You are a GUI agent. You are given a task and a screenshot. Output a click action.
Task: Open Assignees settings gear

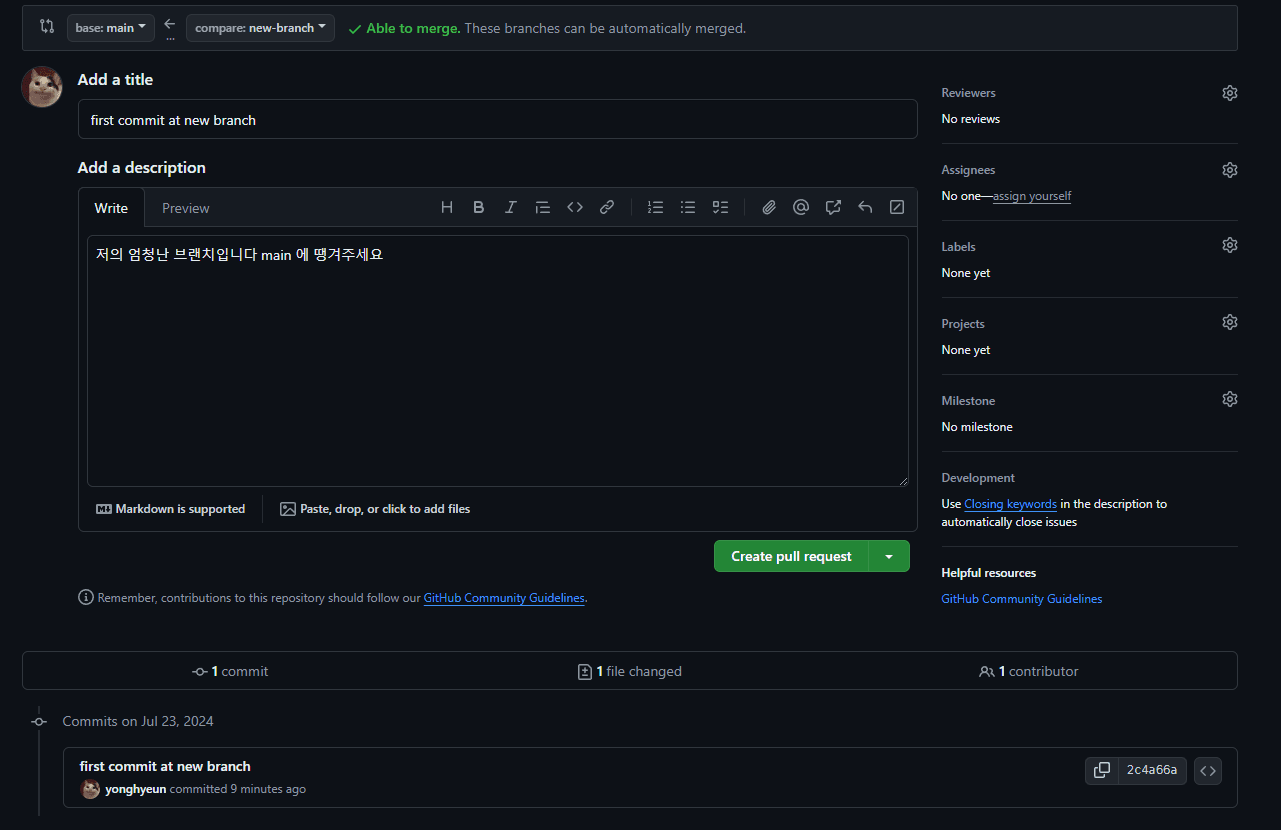(x=1230, y=170)
